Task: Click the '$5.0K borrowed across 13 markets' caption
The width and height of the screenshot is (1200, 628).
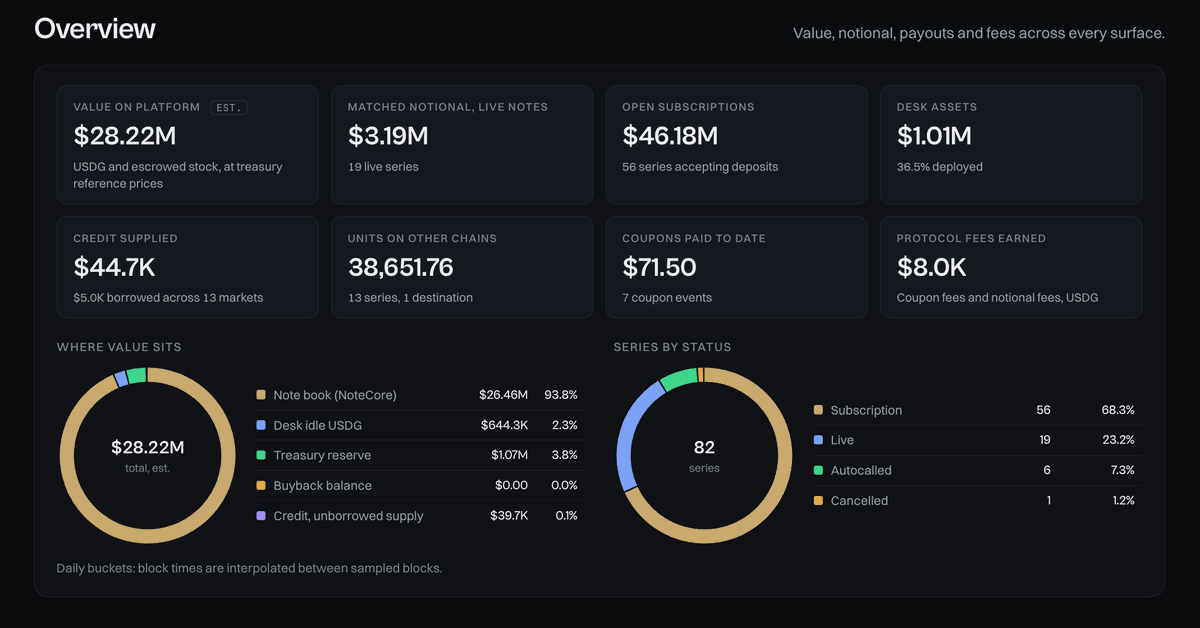Action: pos(168,298)
